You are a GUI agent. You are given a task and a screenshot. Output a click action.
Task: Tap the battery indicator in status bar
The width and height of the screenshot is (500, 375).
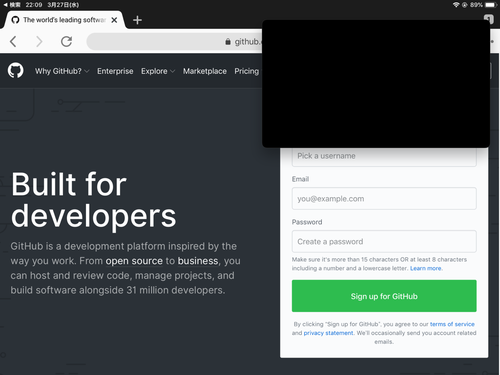coord(491,5)
